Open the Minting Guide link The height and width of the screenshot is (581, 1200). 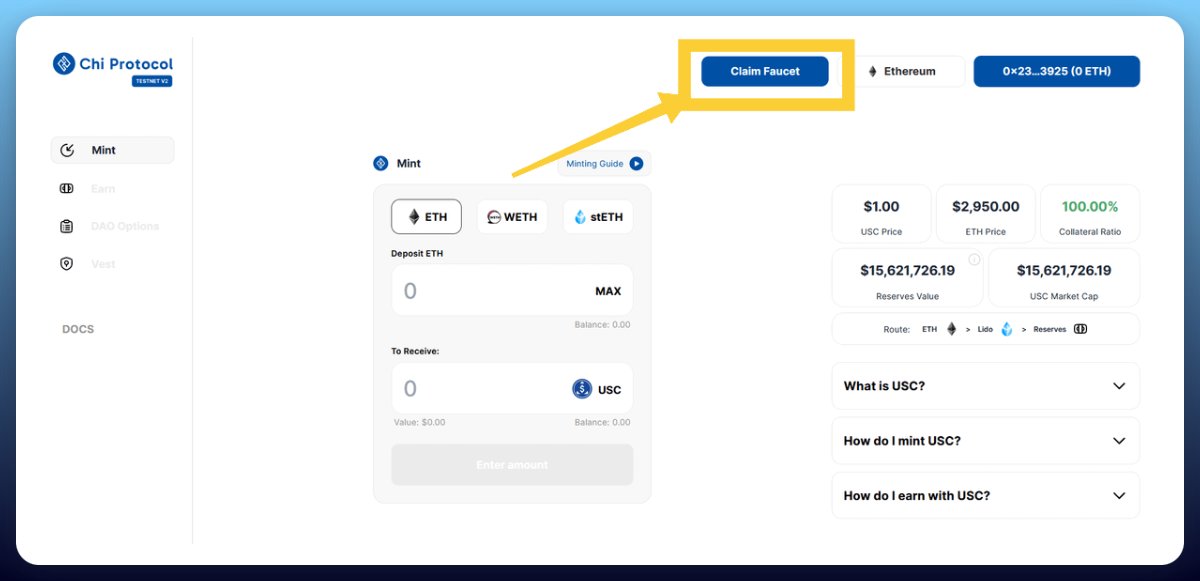pos(604,163)
